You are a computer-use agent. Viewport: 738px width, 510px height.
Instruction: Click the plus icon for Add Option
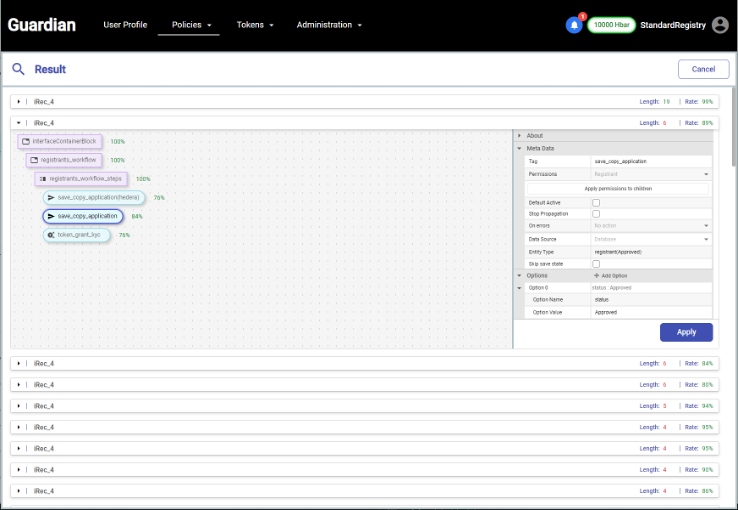click(x=597, y=275)
